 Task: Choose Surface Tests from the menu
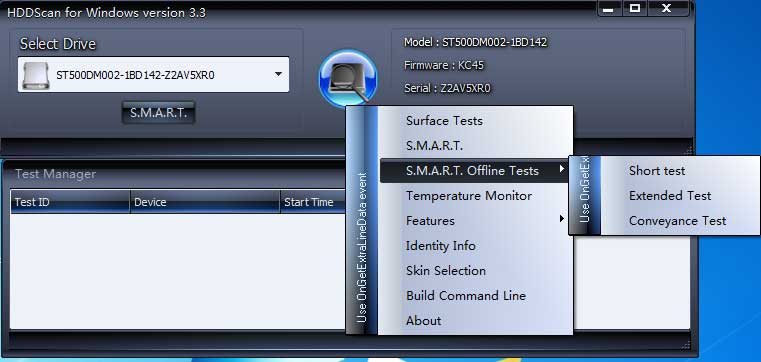[x=475, y=120]
